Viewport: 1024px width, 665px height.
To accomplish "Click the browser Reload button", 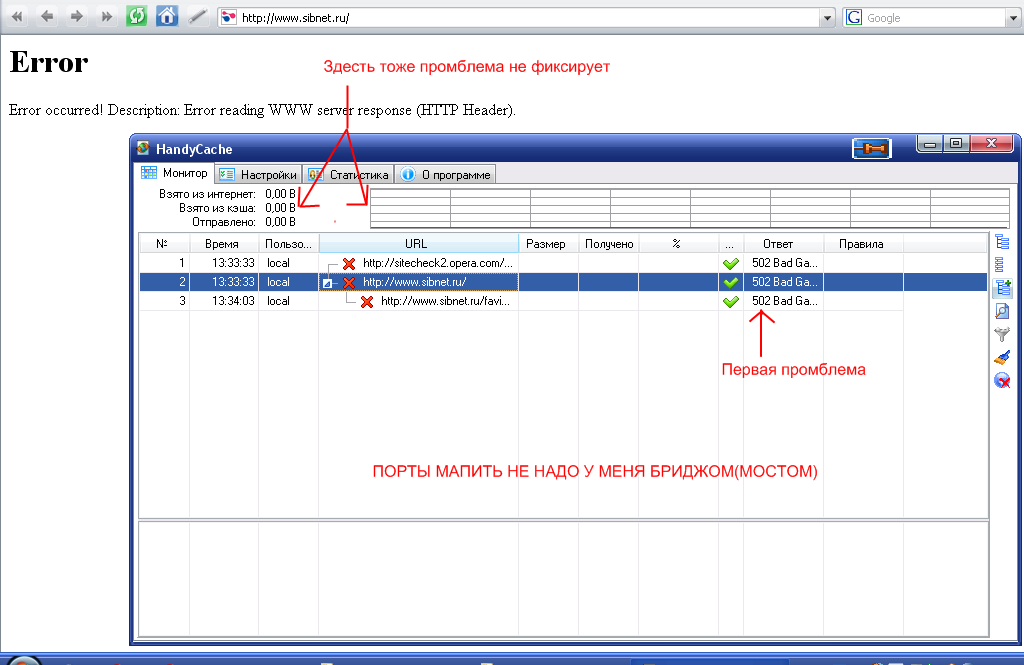I will tap(137, 17).
